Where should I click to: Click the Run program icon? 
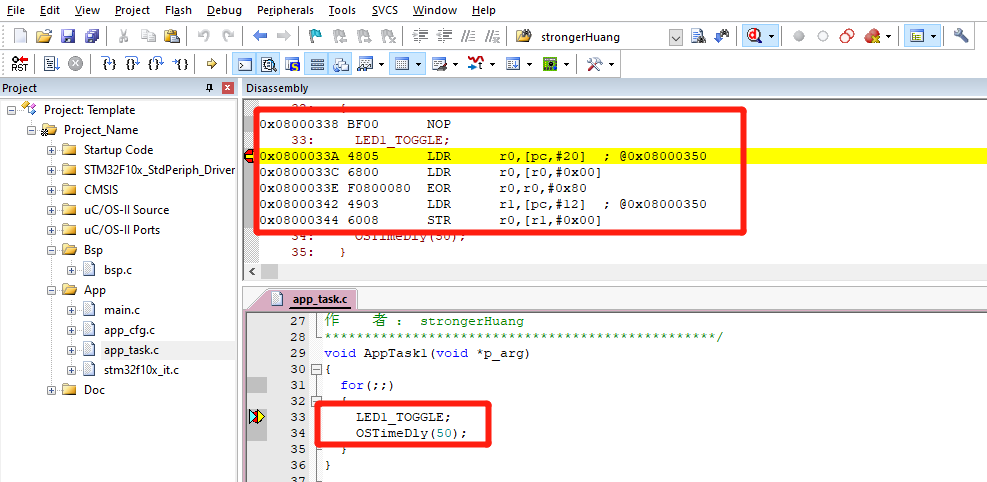pos(50,64)
